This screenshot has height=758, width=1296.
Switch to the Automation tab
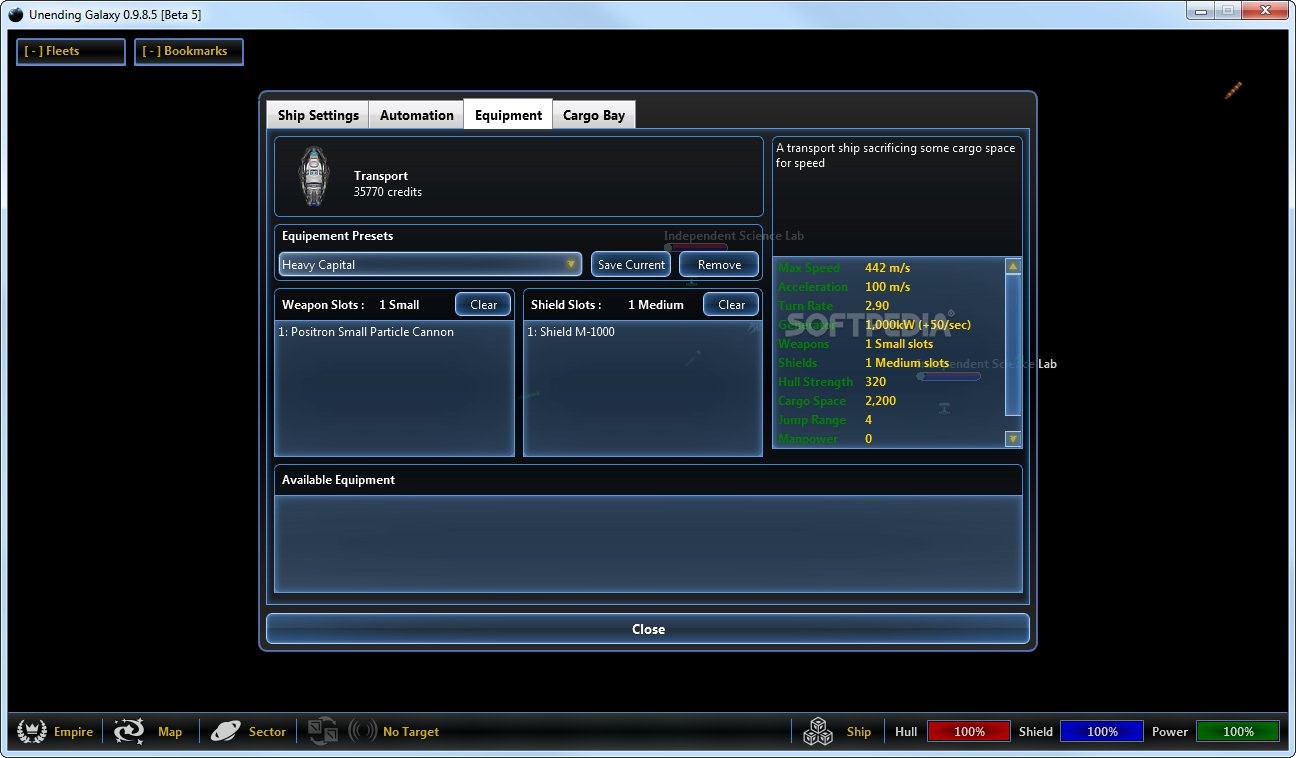417,115
